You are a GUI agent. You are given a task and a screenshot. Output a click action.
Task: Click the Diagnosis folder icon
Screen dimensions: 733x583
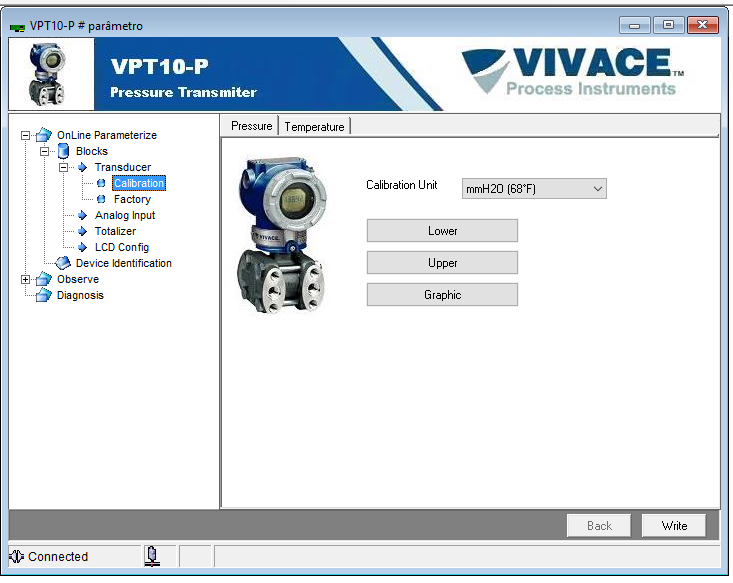[x=43, y=295]
